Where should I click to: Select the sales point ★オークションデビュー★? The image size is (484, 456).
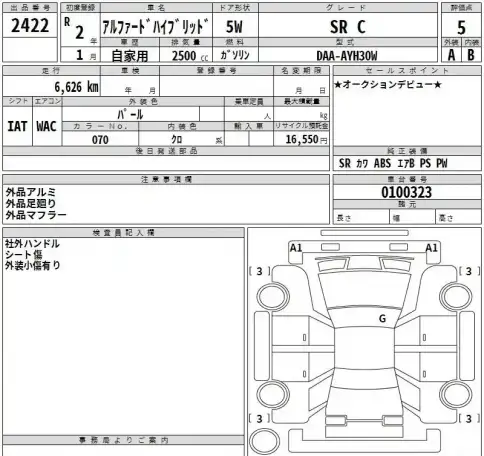[x=388, y=85]
